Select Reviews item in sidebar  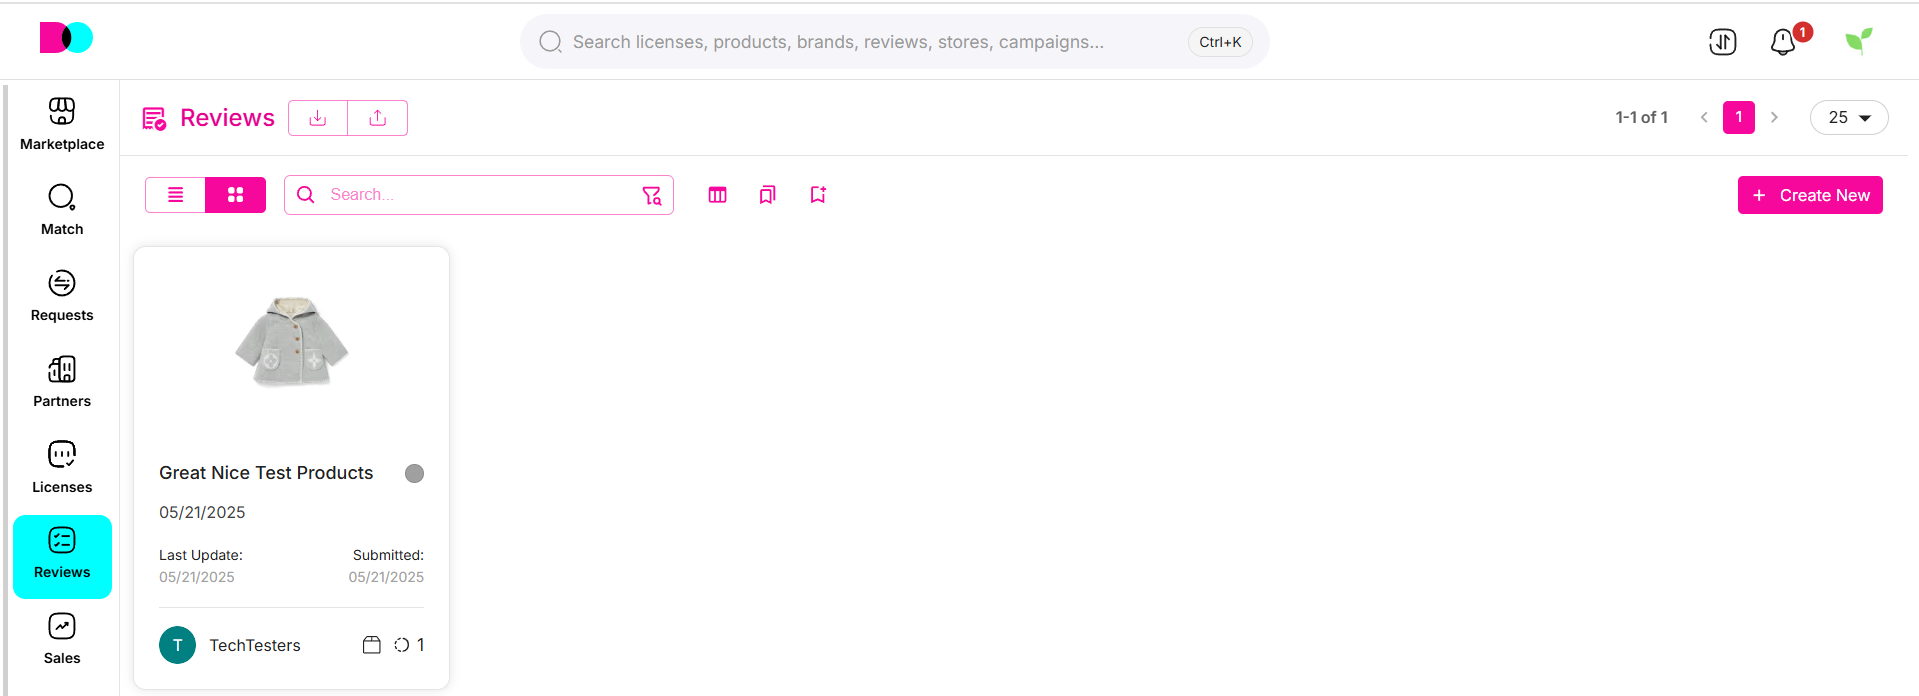pos(62,557)
